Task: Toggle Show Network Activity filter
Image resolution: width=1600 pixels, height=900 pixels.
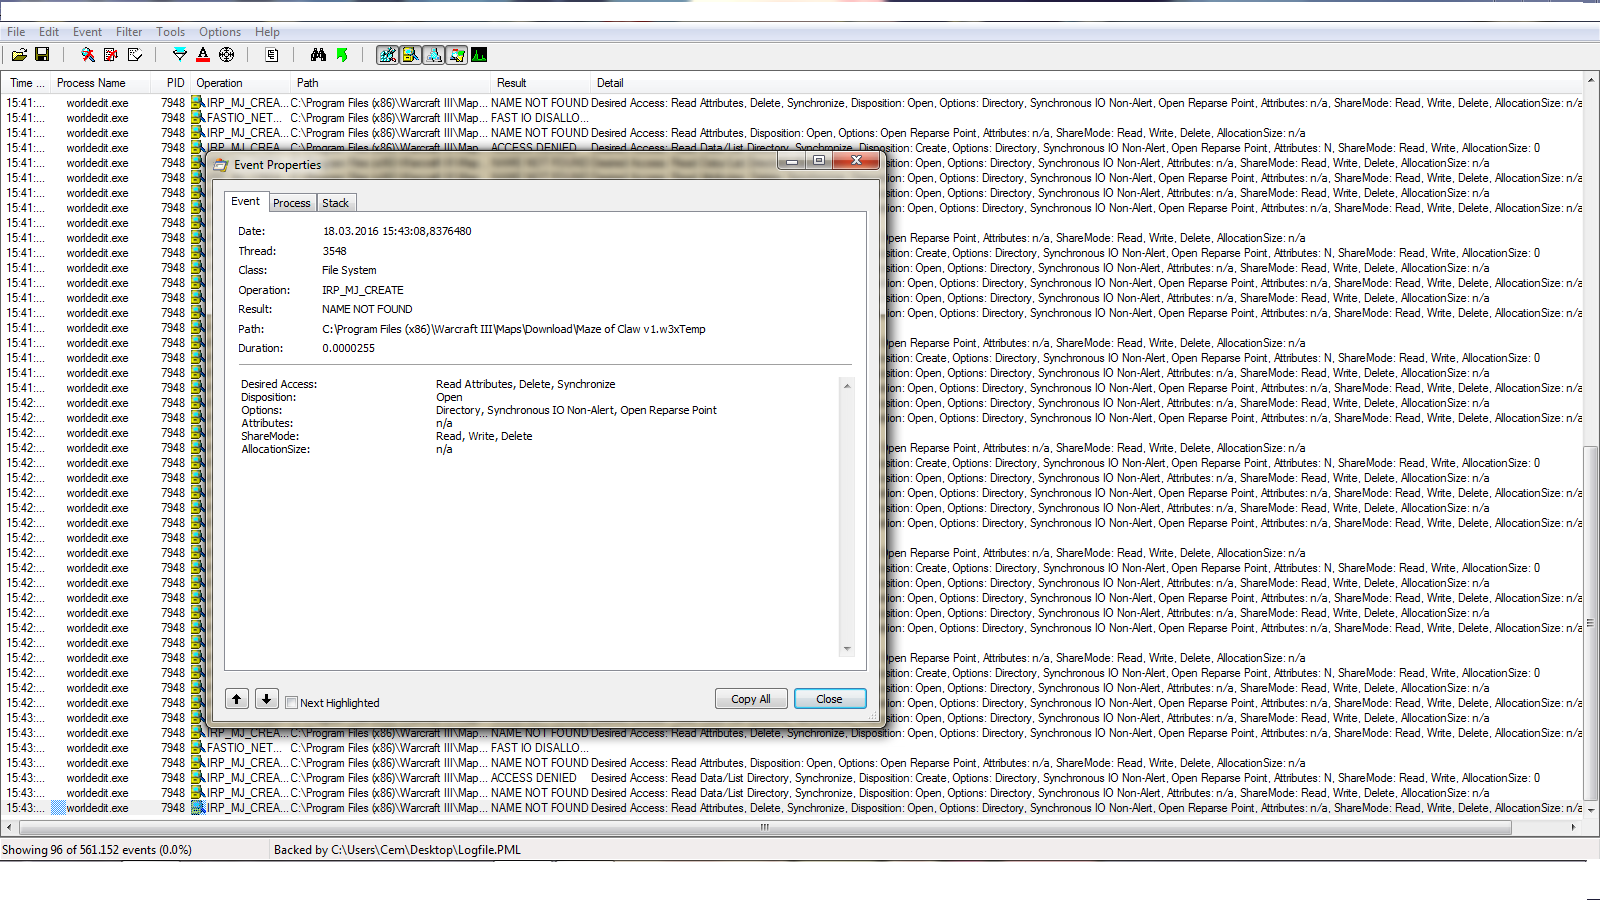Action: 435,55
